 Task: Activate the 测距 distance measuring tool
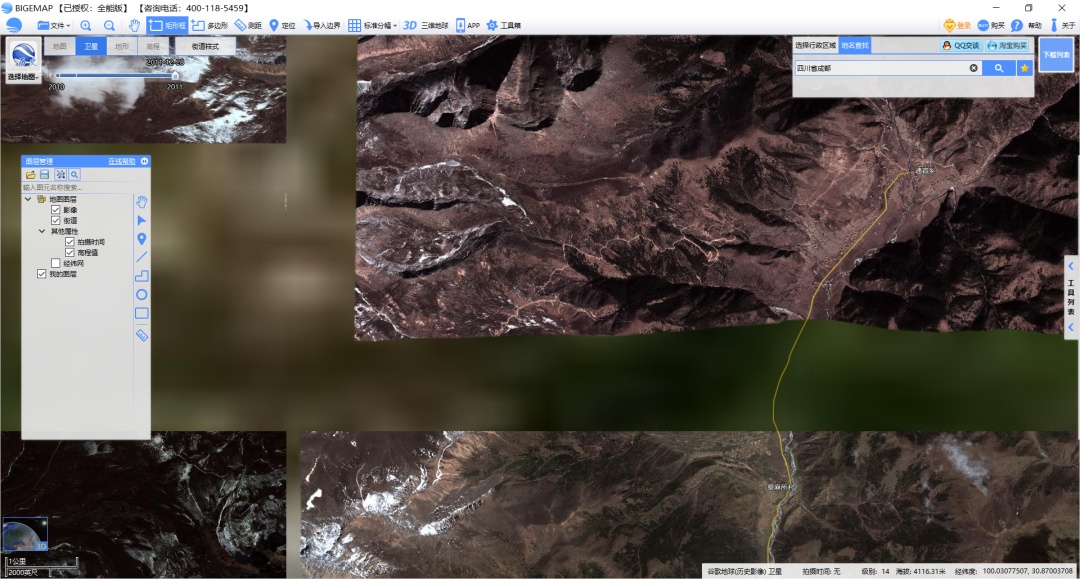tap(248, 25)
